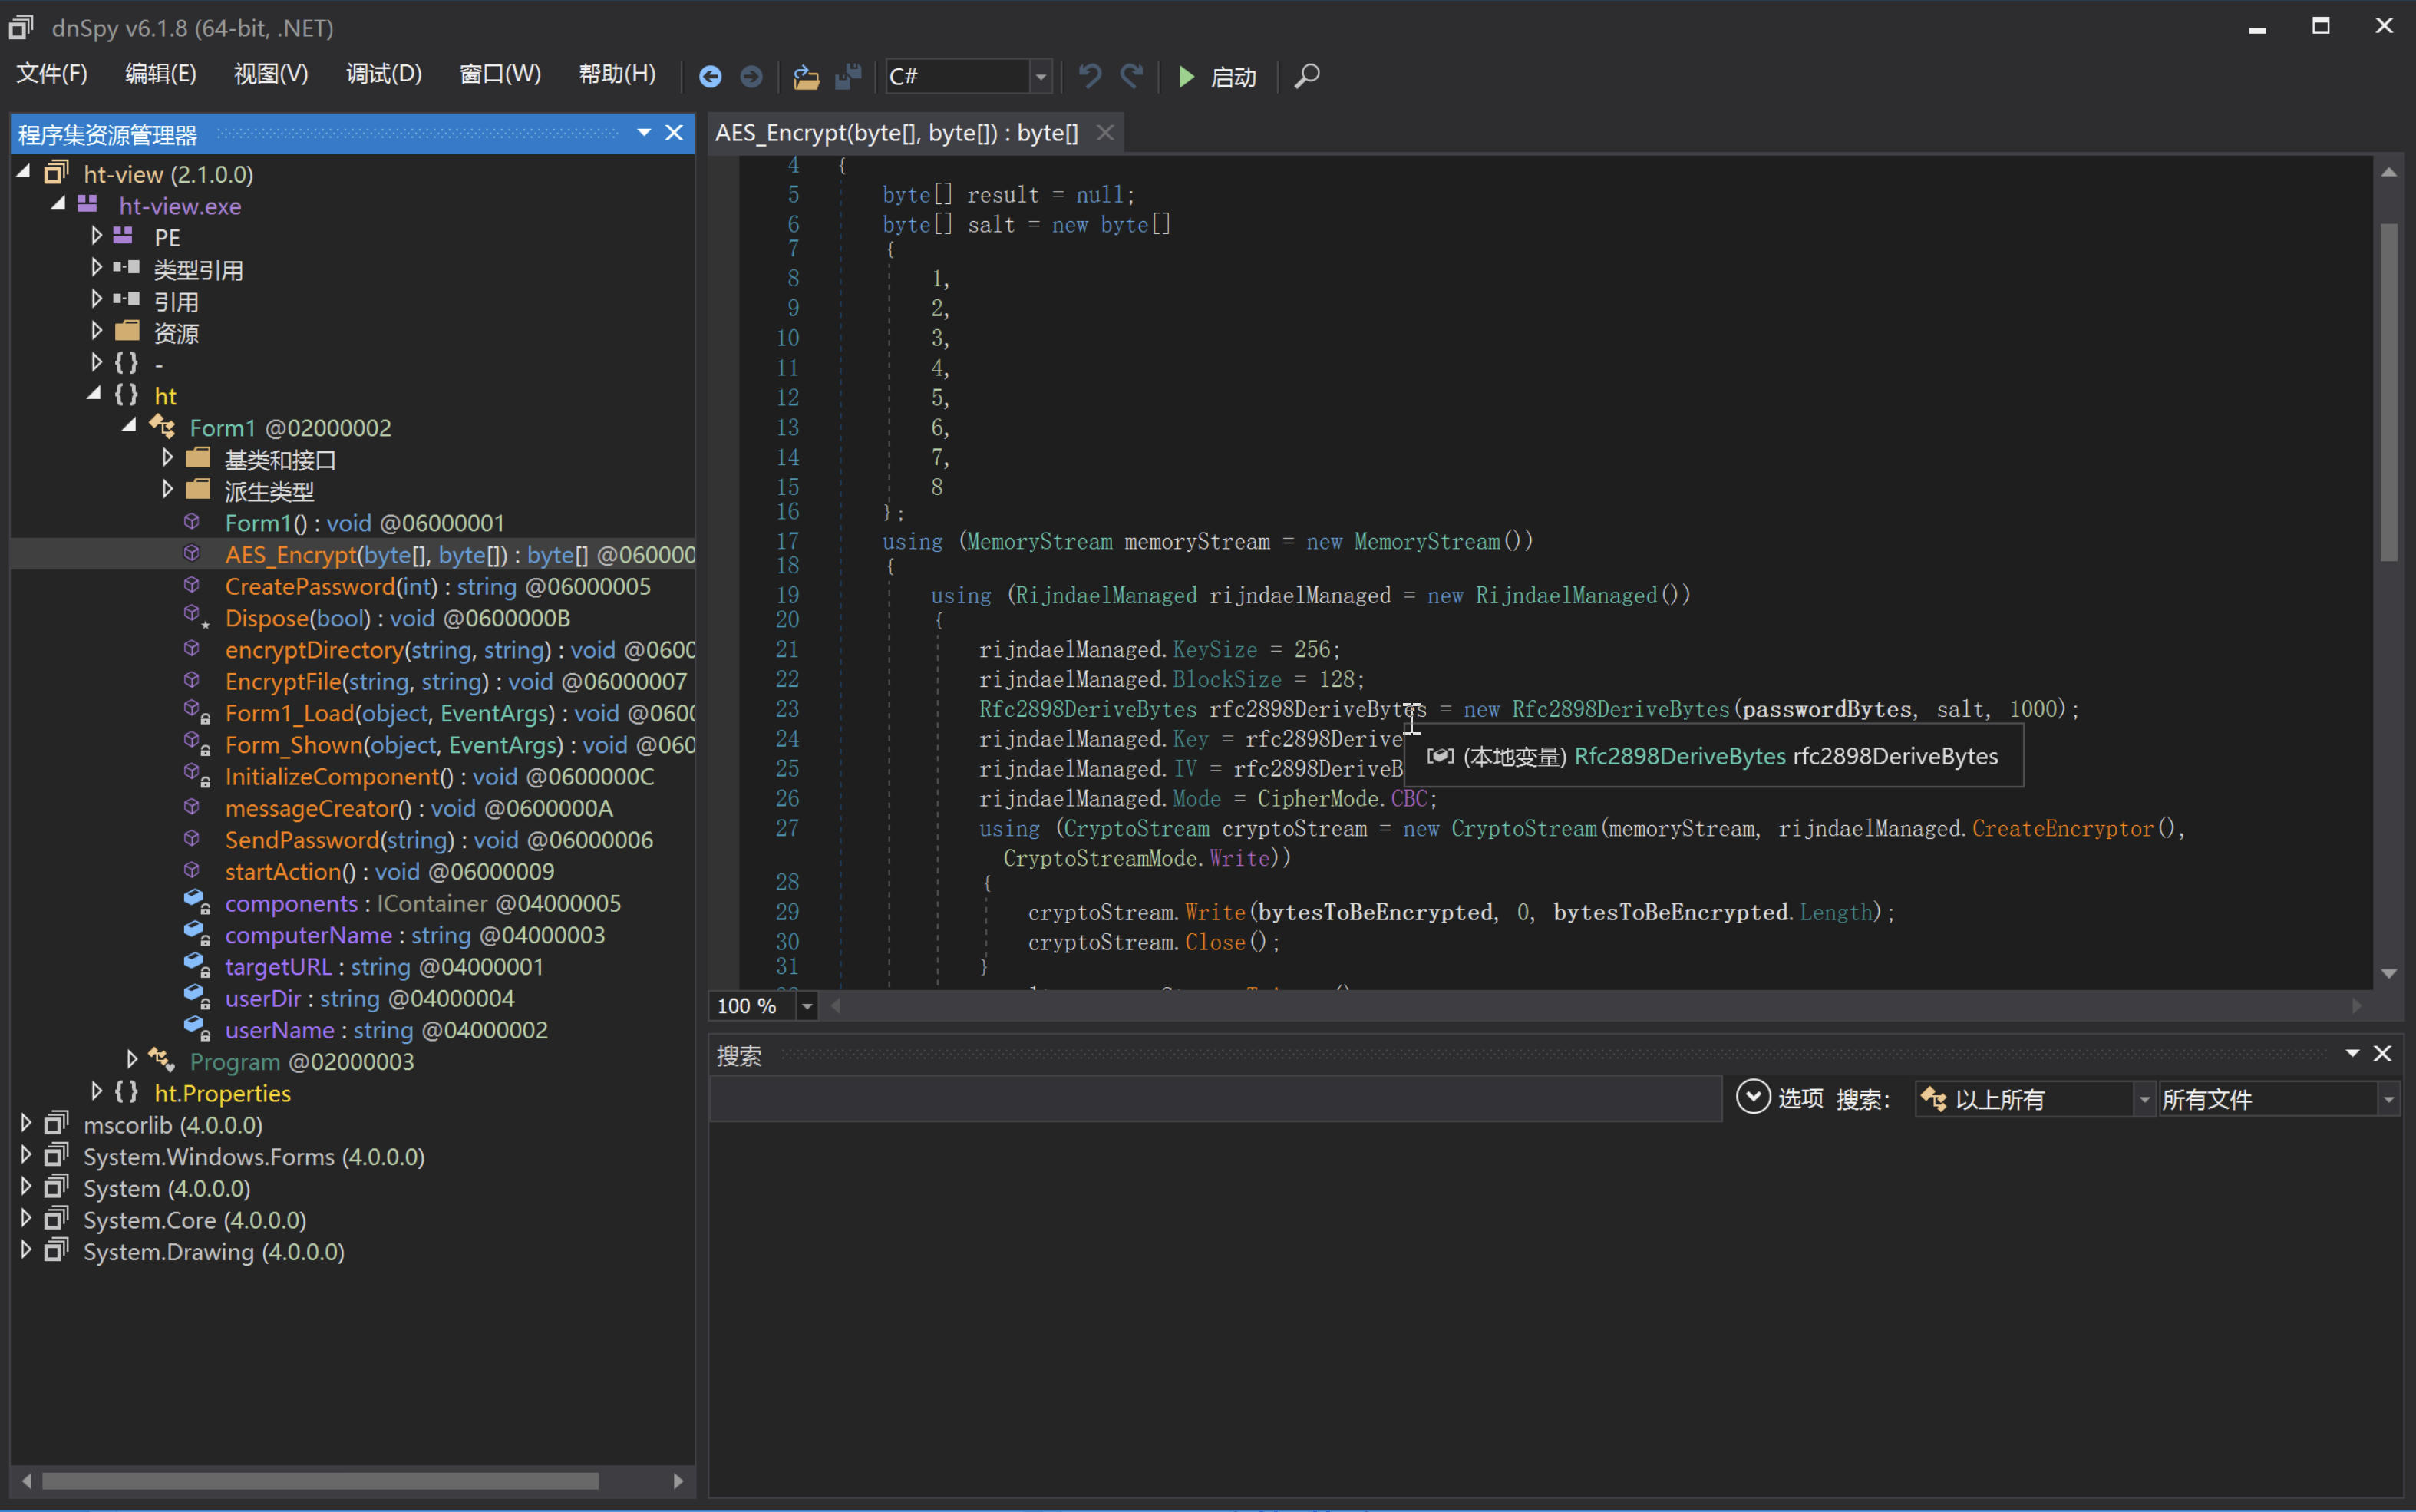Expand the 派生类型 folder
Screen dimensions: 2416x1512
click(167, 489)
